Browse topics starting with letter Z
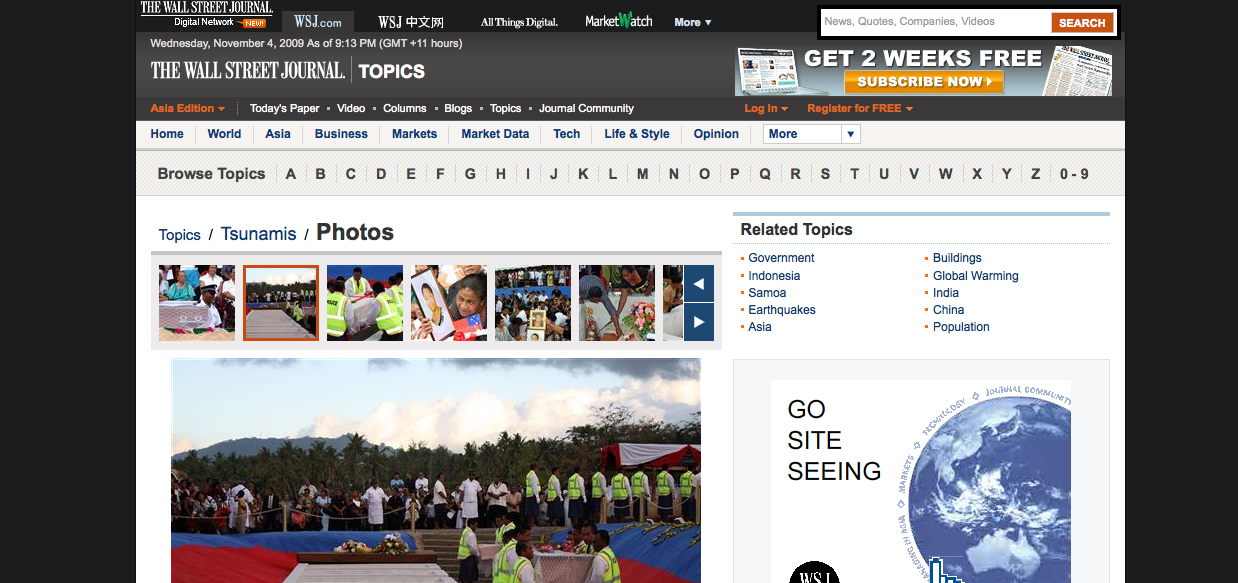Viewport: 1238px width, 583px height. [x=1036, y=174]
